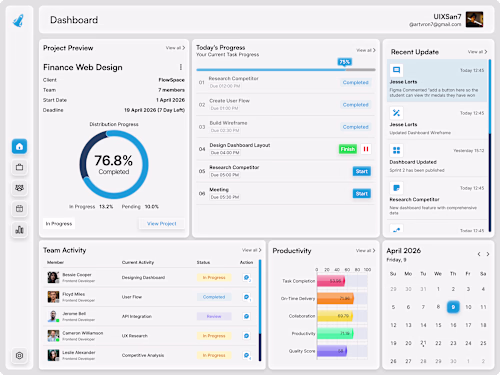Click the View Project button
Screen dimensions: 500x375
coord(162,224)
